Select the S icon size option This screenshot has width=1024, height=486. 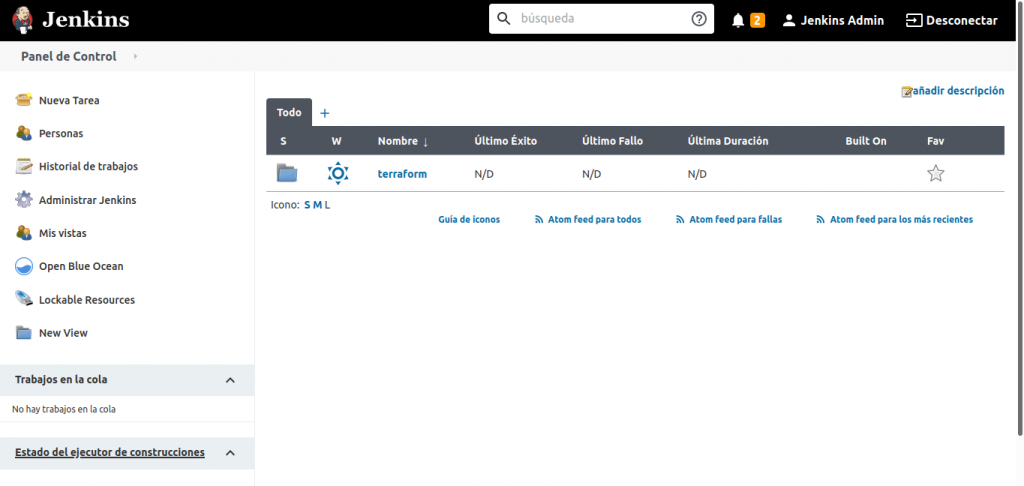[x=307, y=204]
